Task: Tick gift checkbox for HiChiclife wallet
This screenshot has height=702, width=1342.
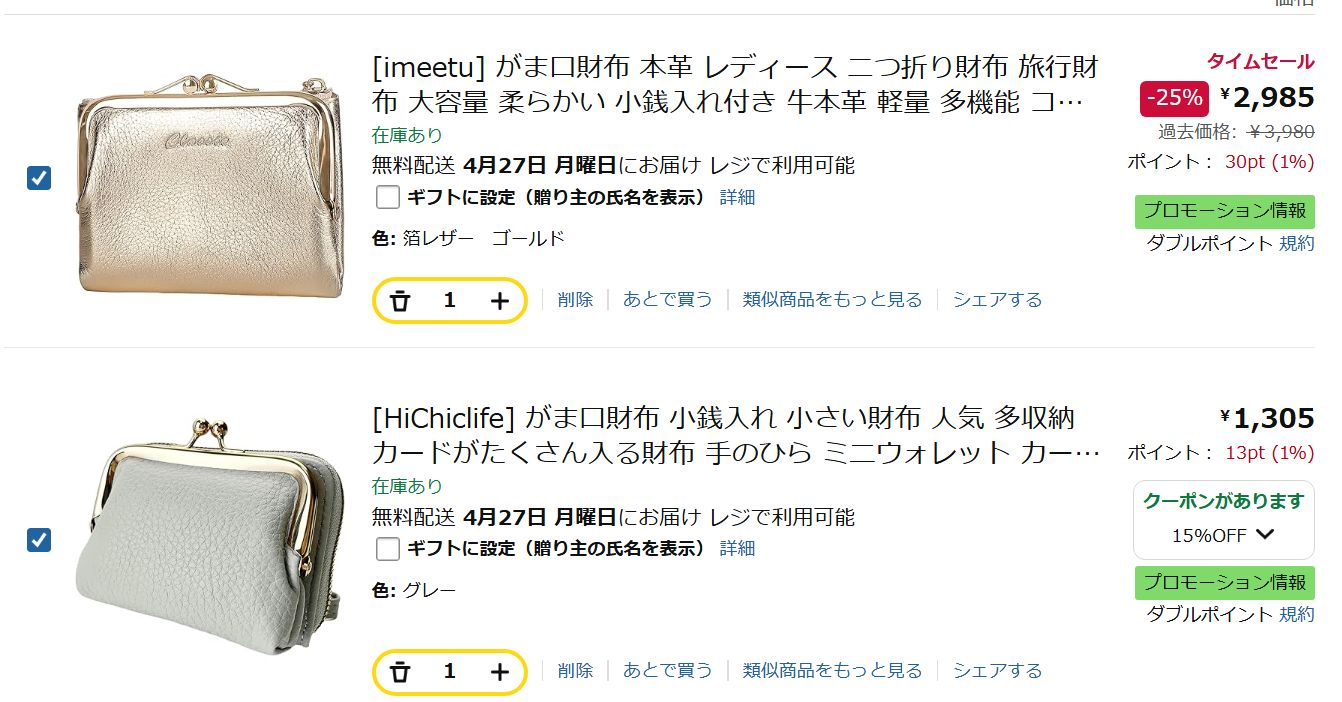Action: click(388, 548)
